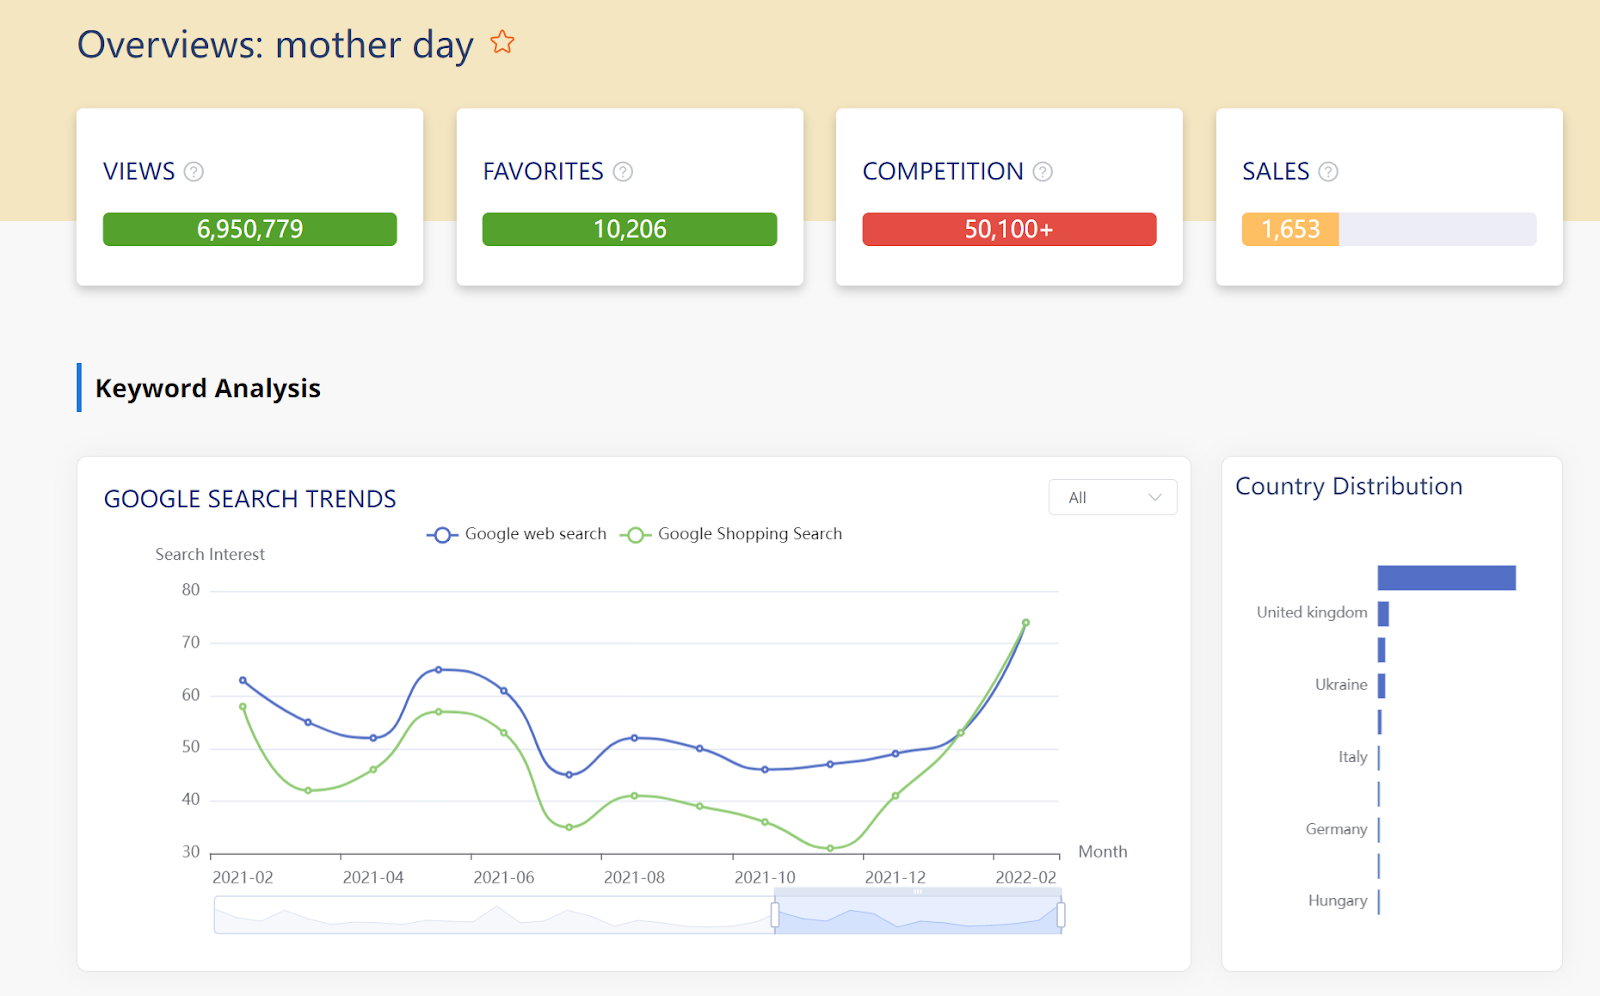Click the Ukraine bar in the country chart
Screen dimensions: 1600x996
pos(1381,686)
